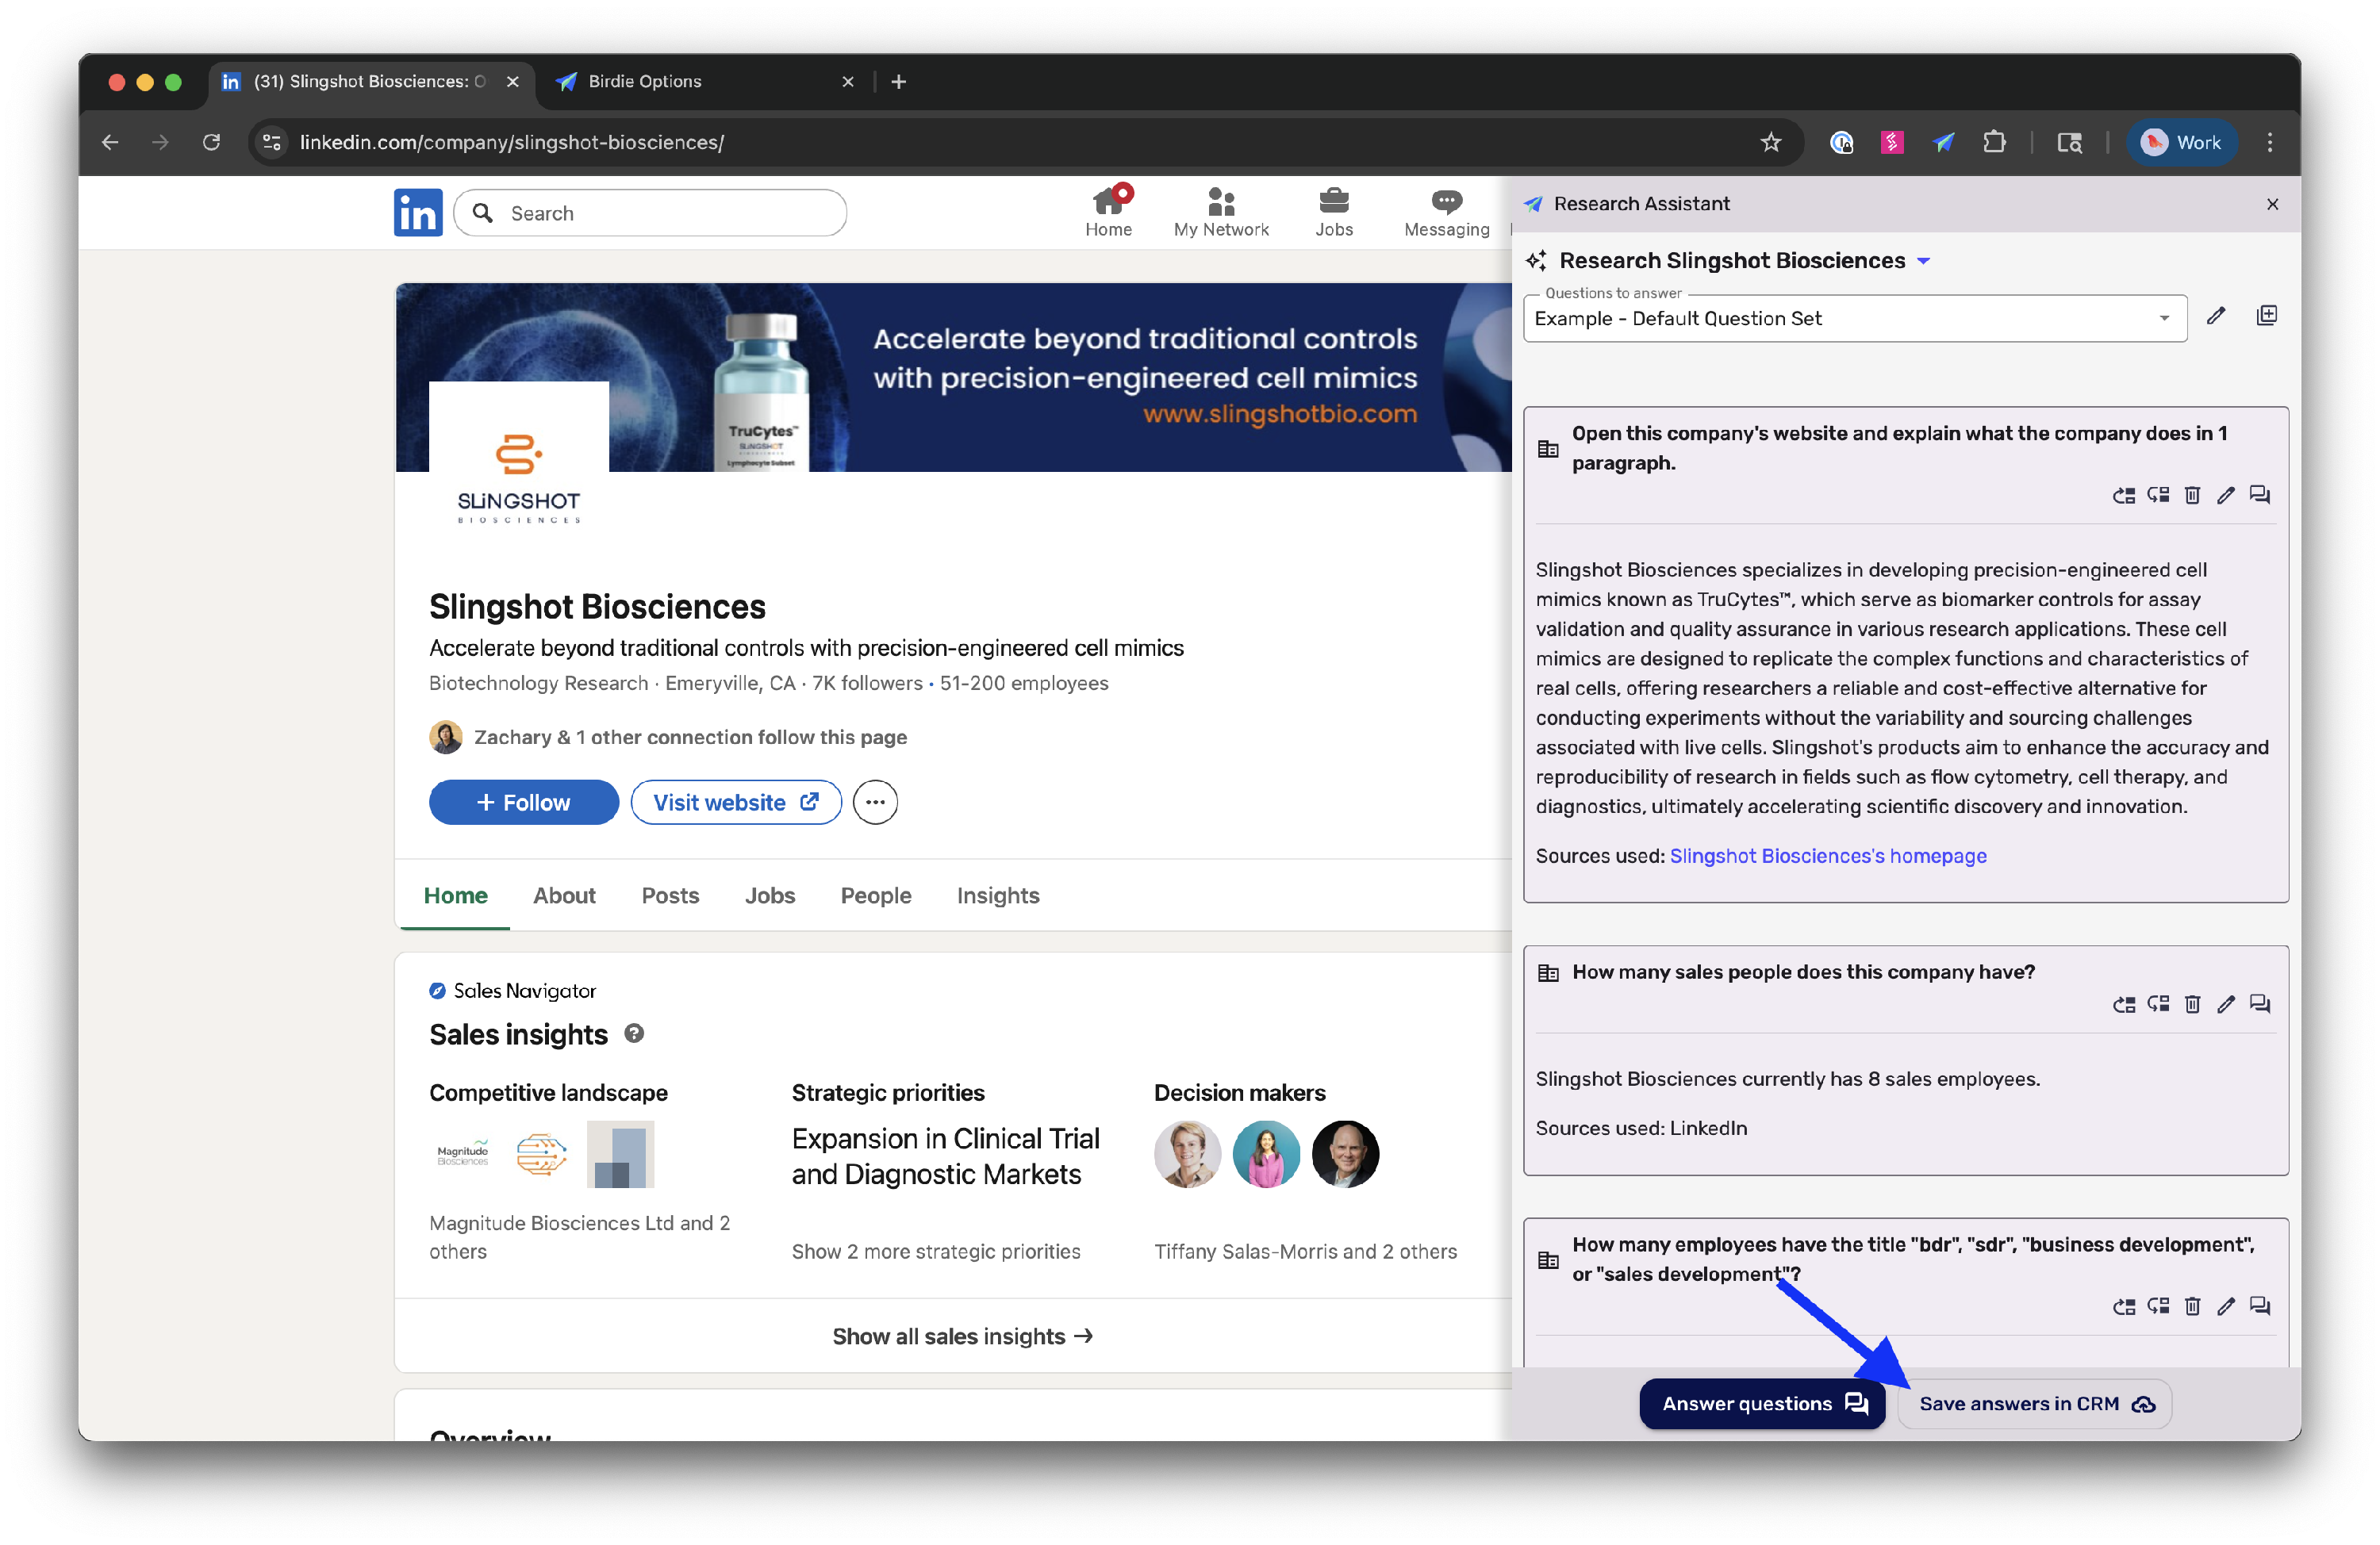Screen dimensions: 2380x1545
Task: Open My Network nav item
Action: point(1221,213)
